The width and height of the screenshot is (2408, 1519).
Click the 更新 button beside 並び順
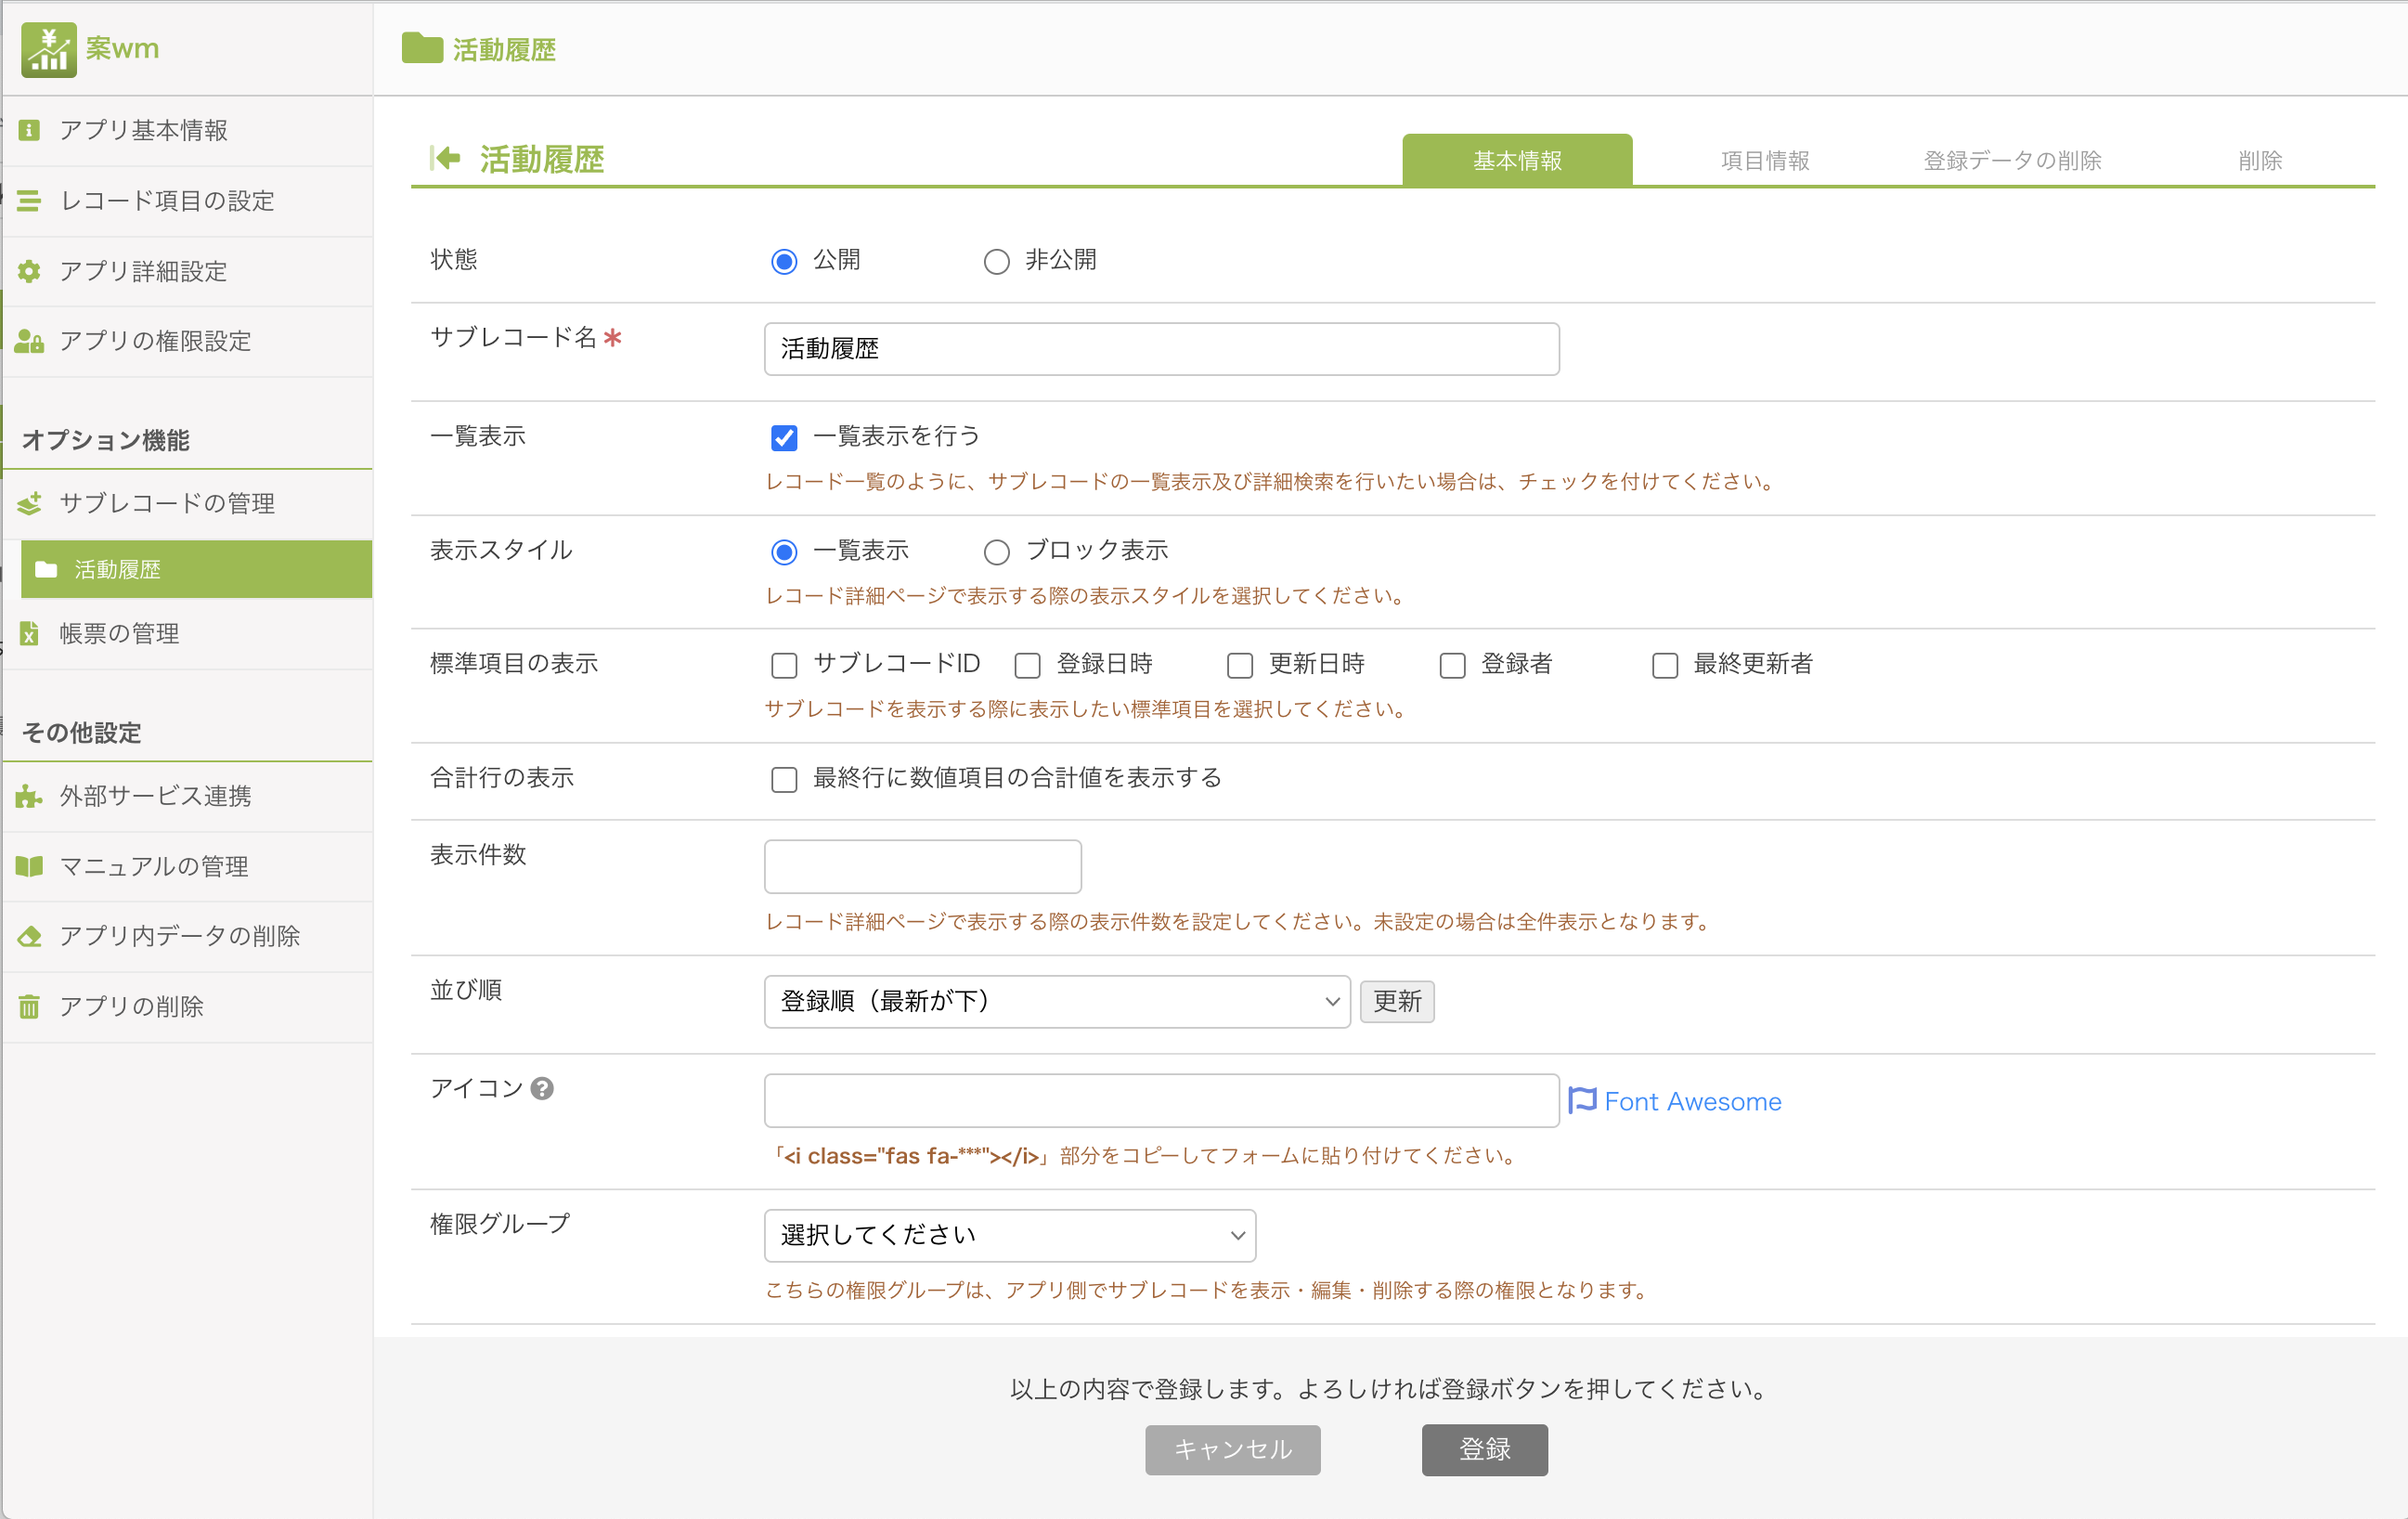(1396, 1001)
